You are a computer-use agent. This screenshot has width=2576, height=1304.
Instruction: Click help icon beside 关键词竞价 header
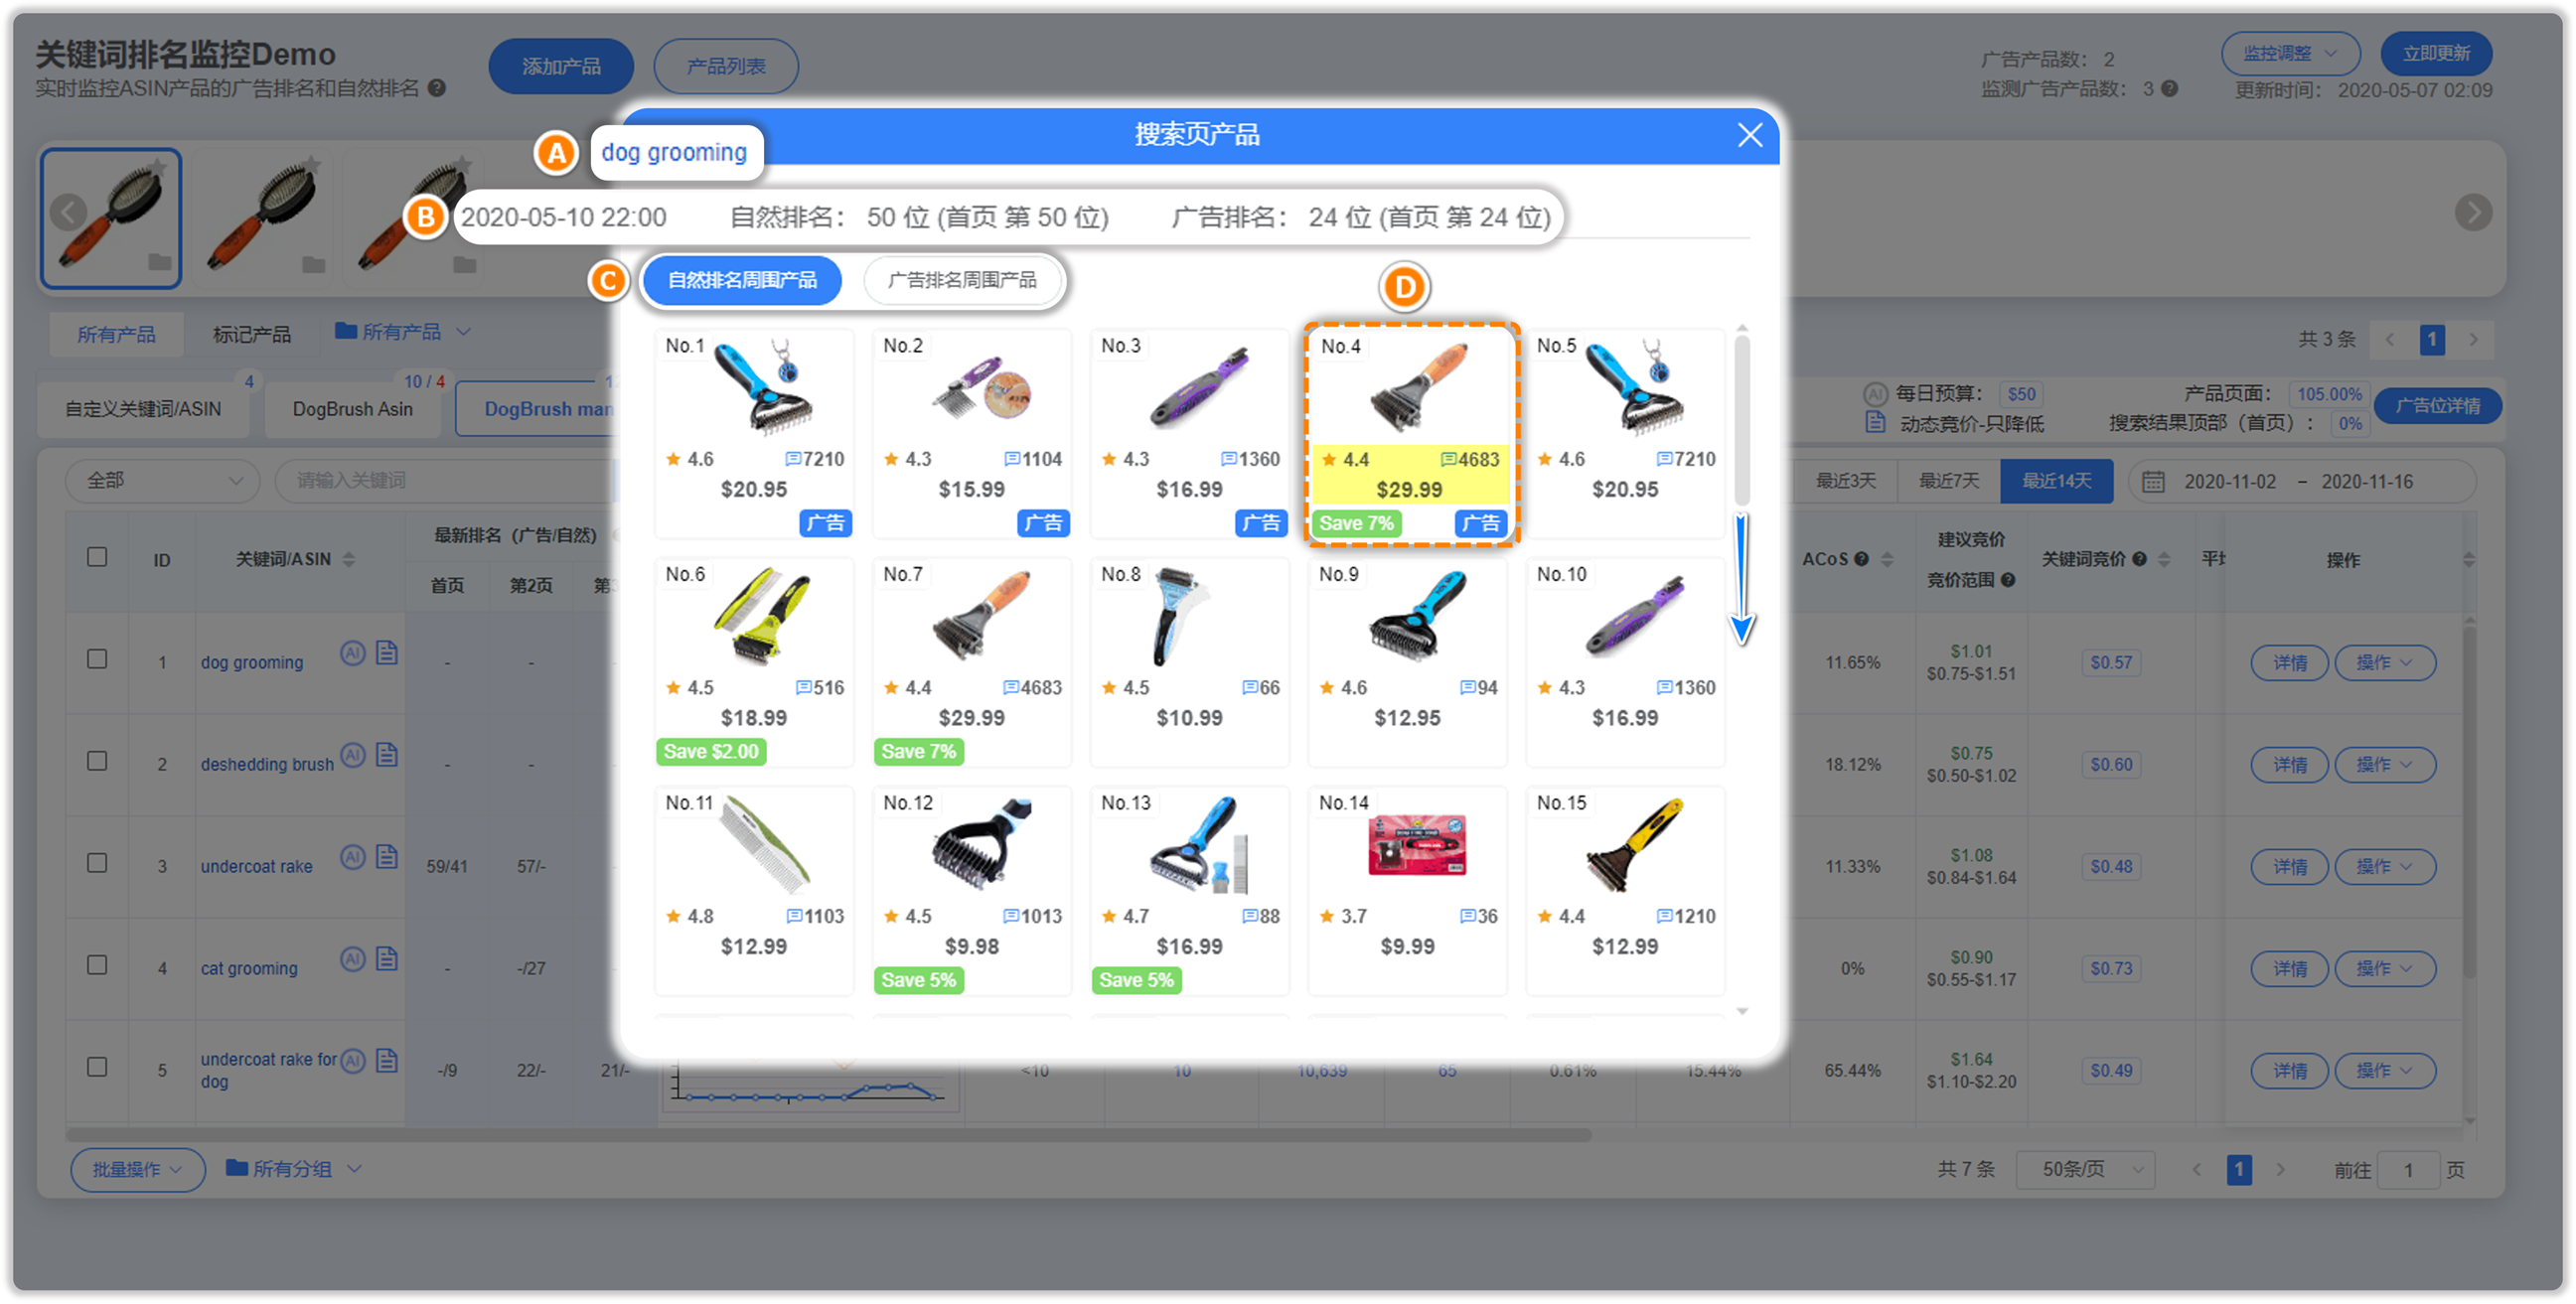coord(2139,559)
